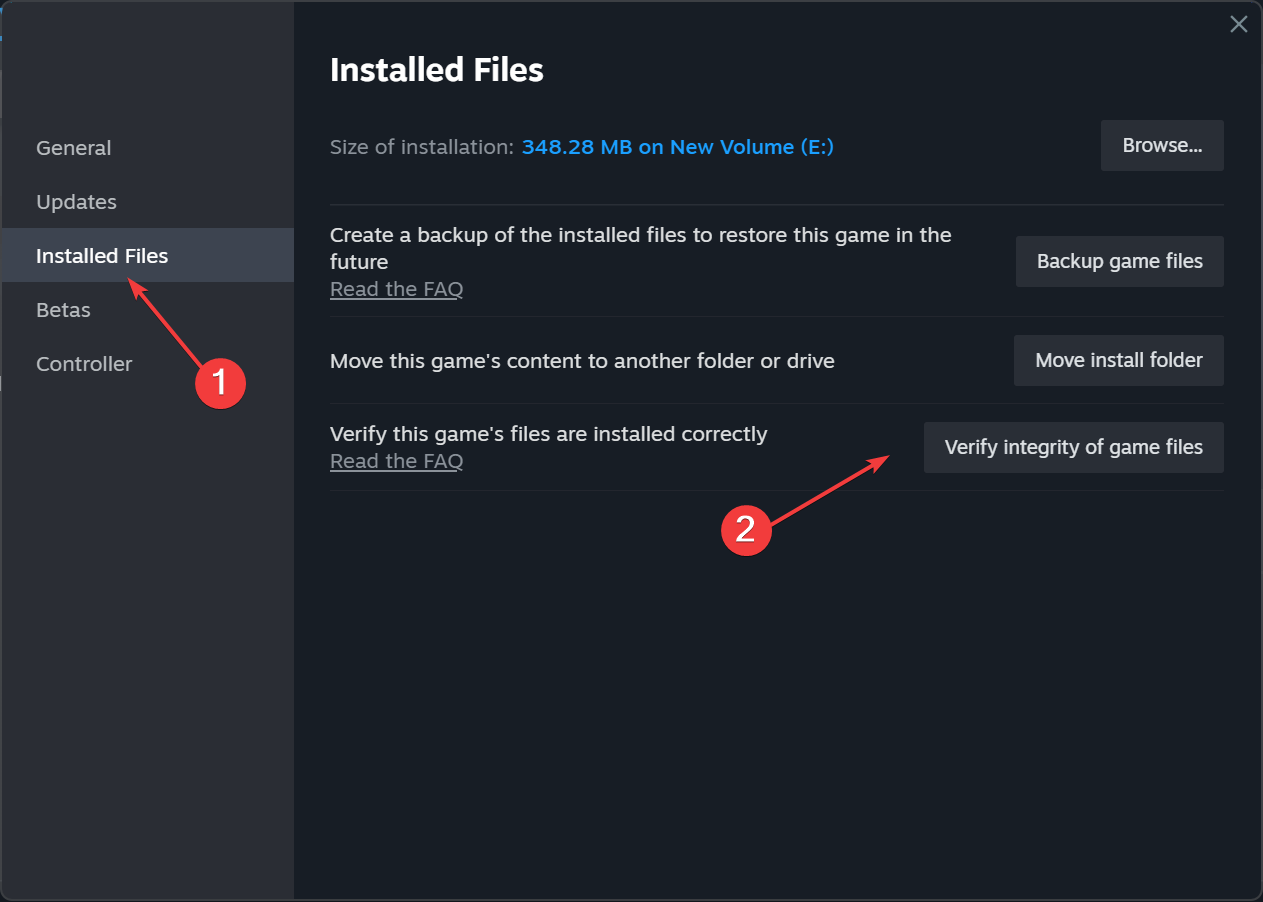The image size is (1263, 902).
Task: Close the properties dialog with the X icon
Action: coord(1238,25)
